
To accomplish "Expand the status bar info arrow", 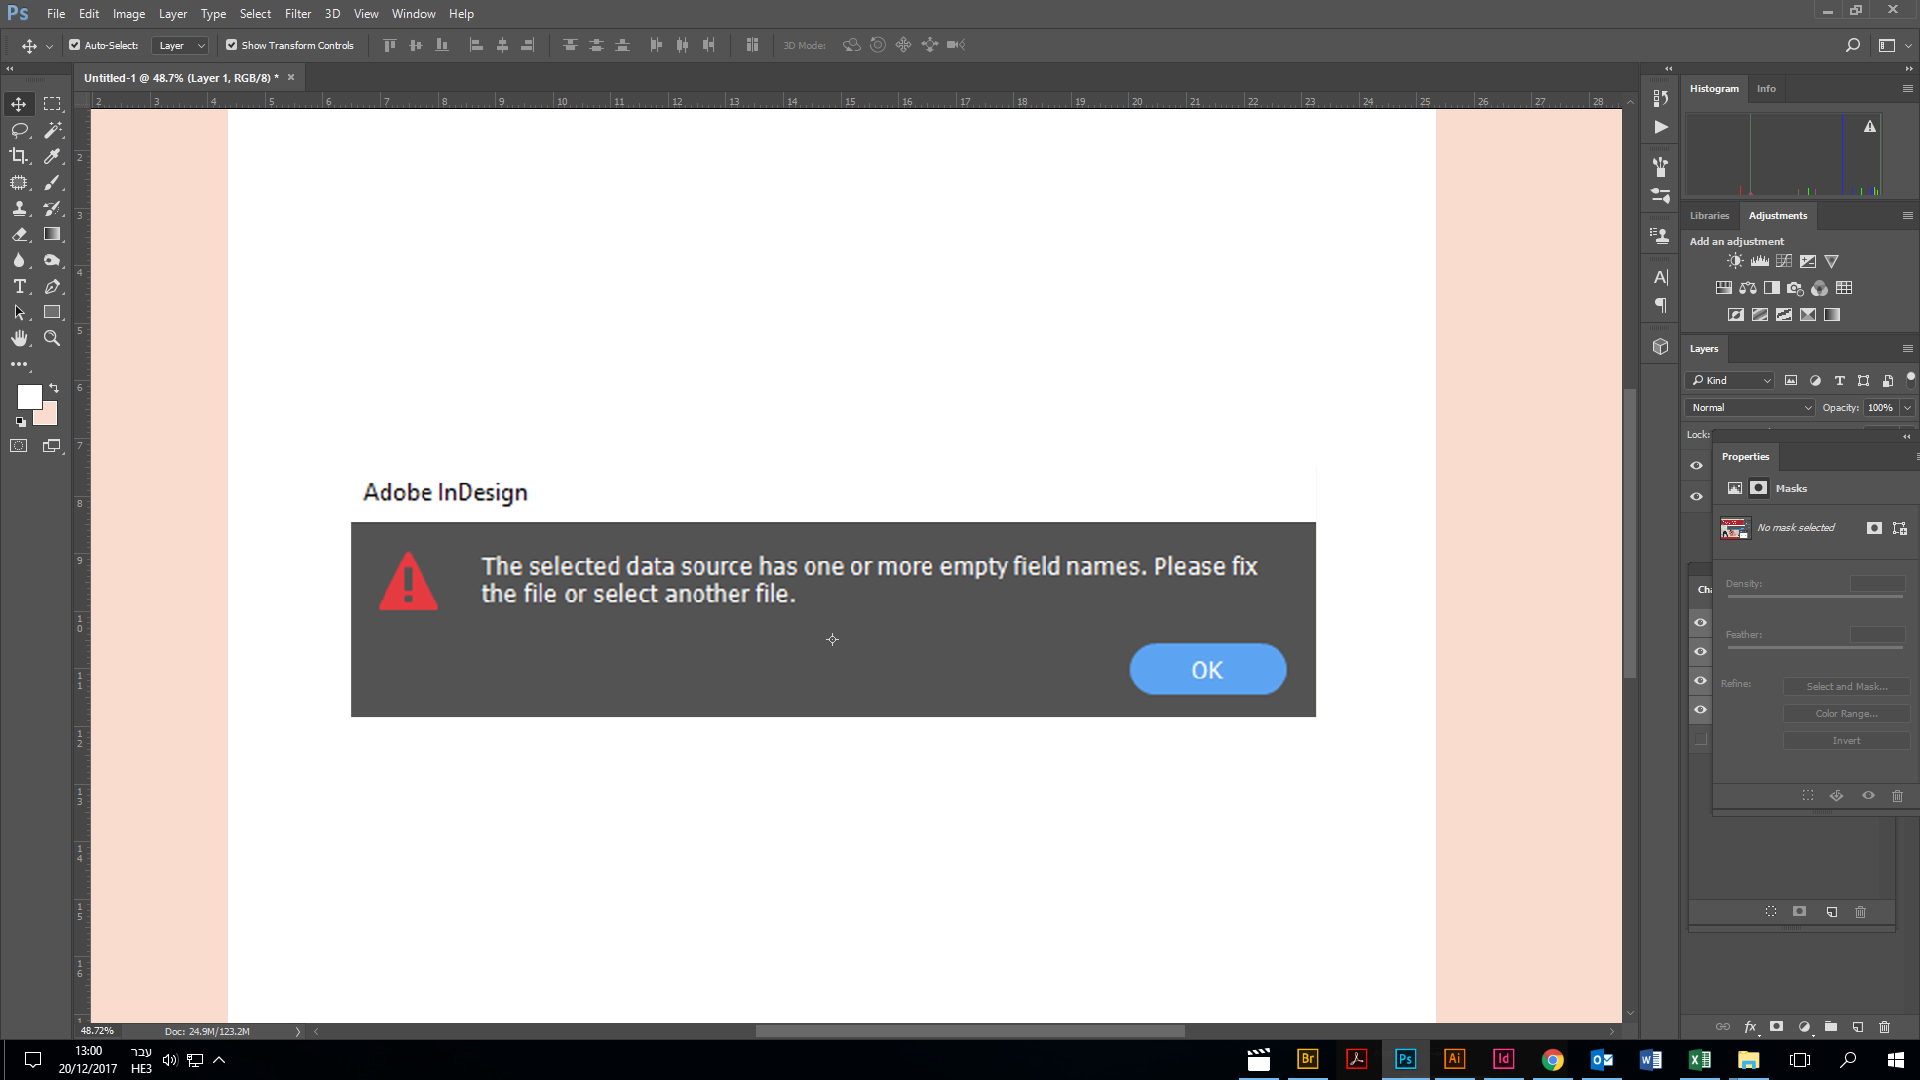I will tap(297, 1031).
